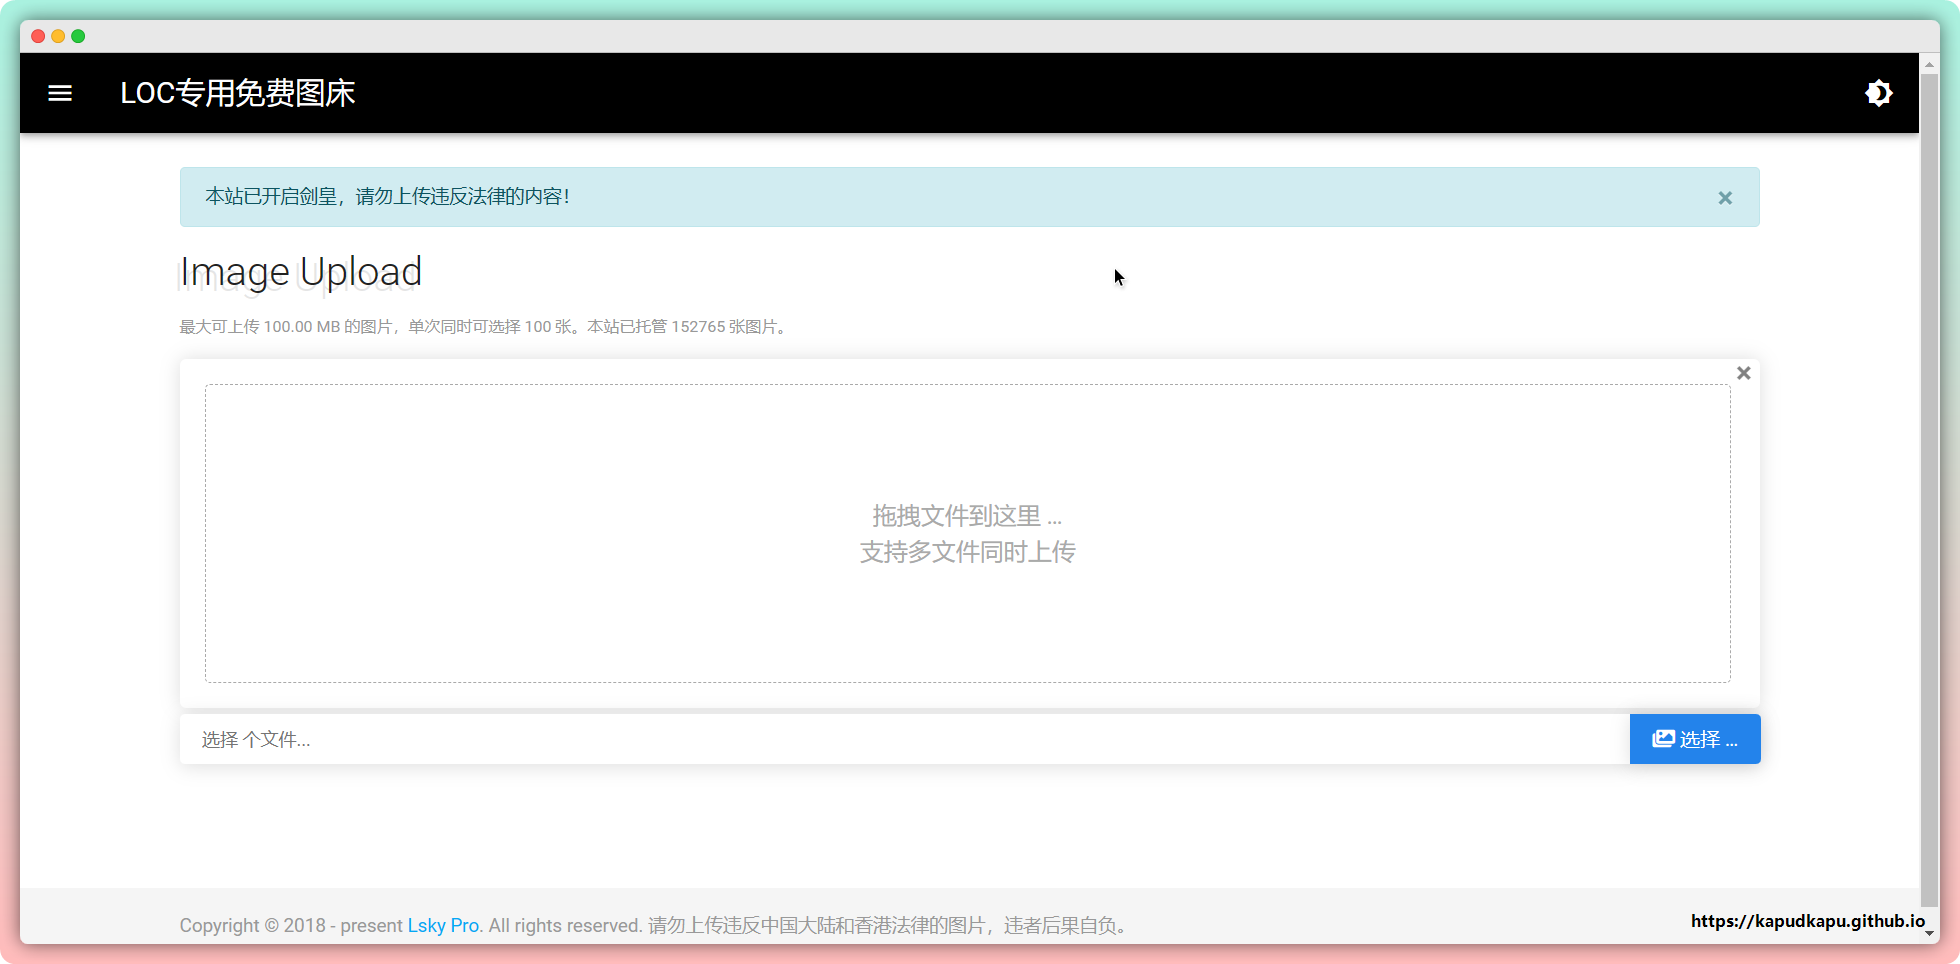Click the 100.00 MB upload limit text
Image resolution: width=1960 pixels, height=964 pixels.
302,327
